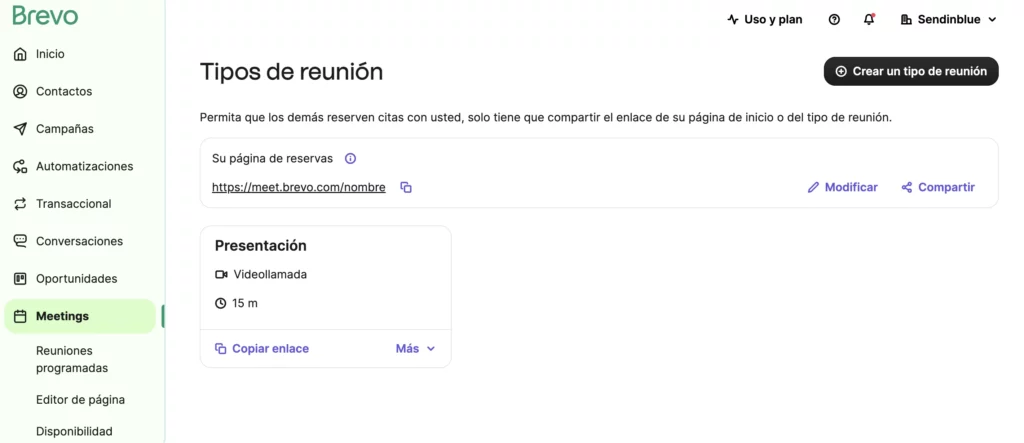
Task: Click the info icon beside Su página de reservas
Action: (350, 158)
